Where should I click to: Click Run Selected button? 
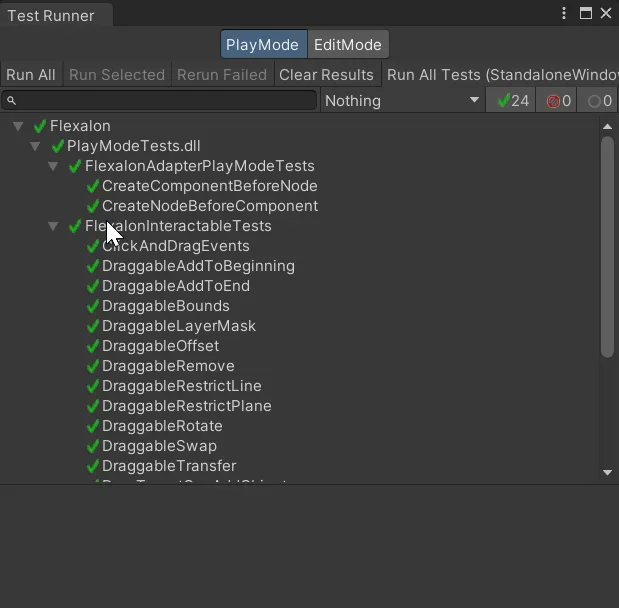[117, 74]
